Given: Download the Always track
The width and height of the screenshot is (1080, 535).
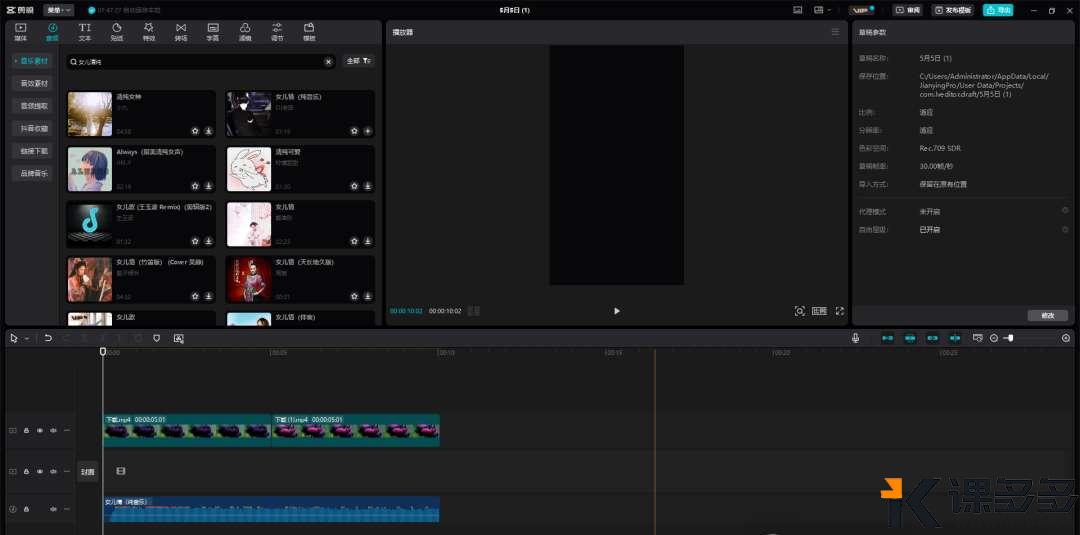Looking at the screenshot, I should coord(208,186).
